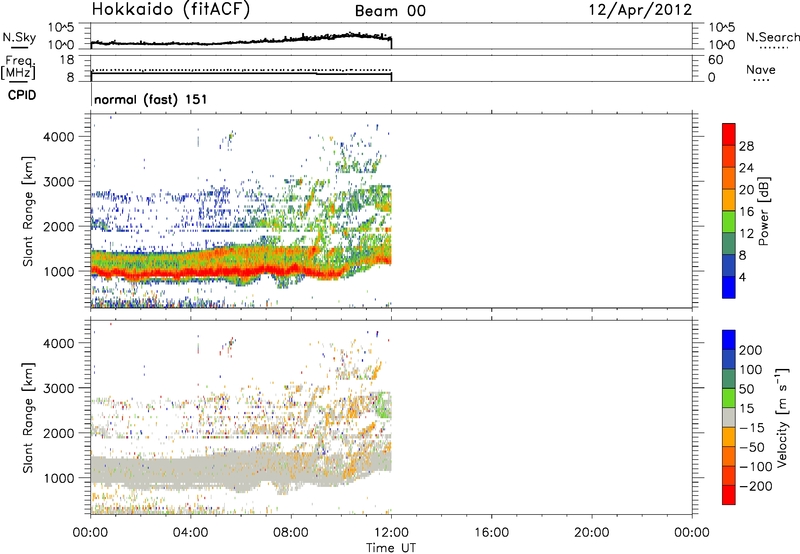Click the 'N.Sky' legend label
Image resolution: width=800 pixels, height=554 pixels.
19,37
